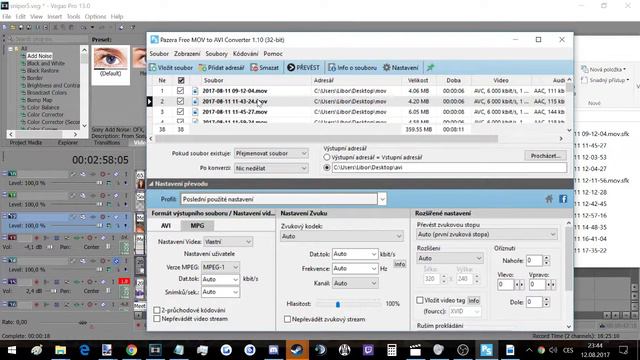
Task: Click the Info button next to Frekvence
Action: pyautogui.click(x=400, y=264)
